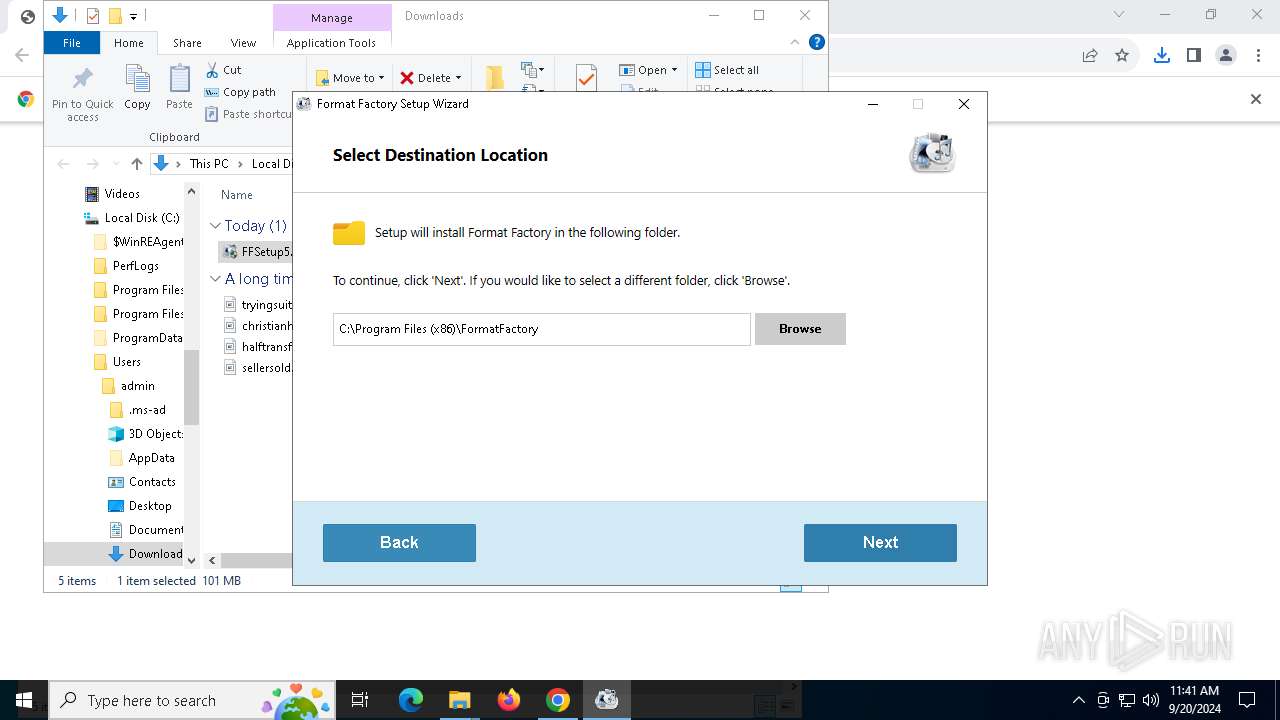The width and height of the screenshot is (1280, 720).
Task: Click the Next button in Setup Wizard
Action: 880,542
